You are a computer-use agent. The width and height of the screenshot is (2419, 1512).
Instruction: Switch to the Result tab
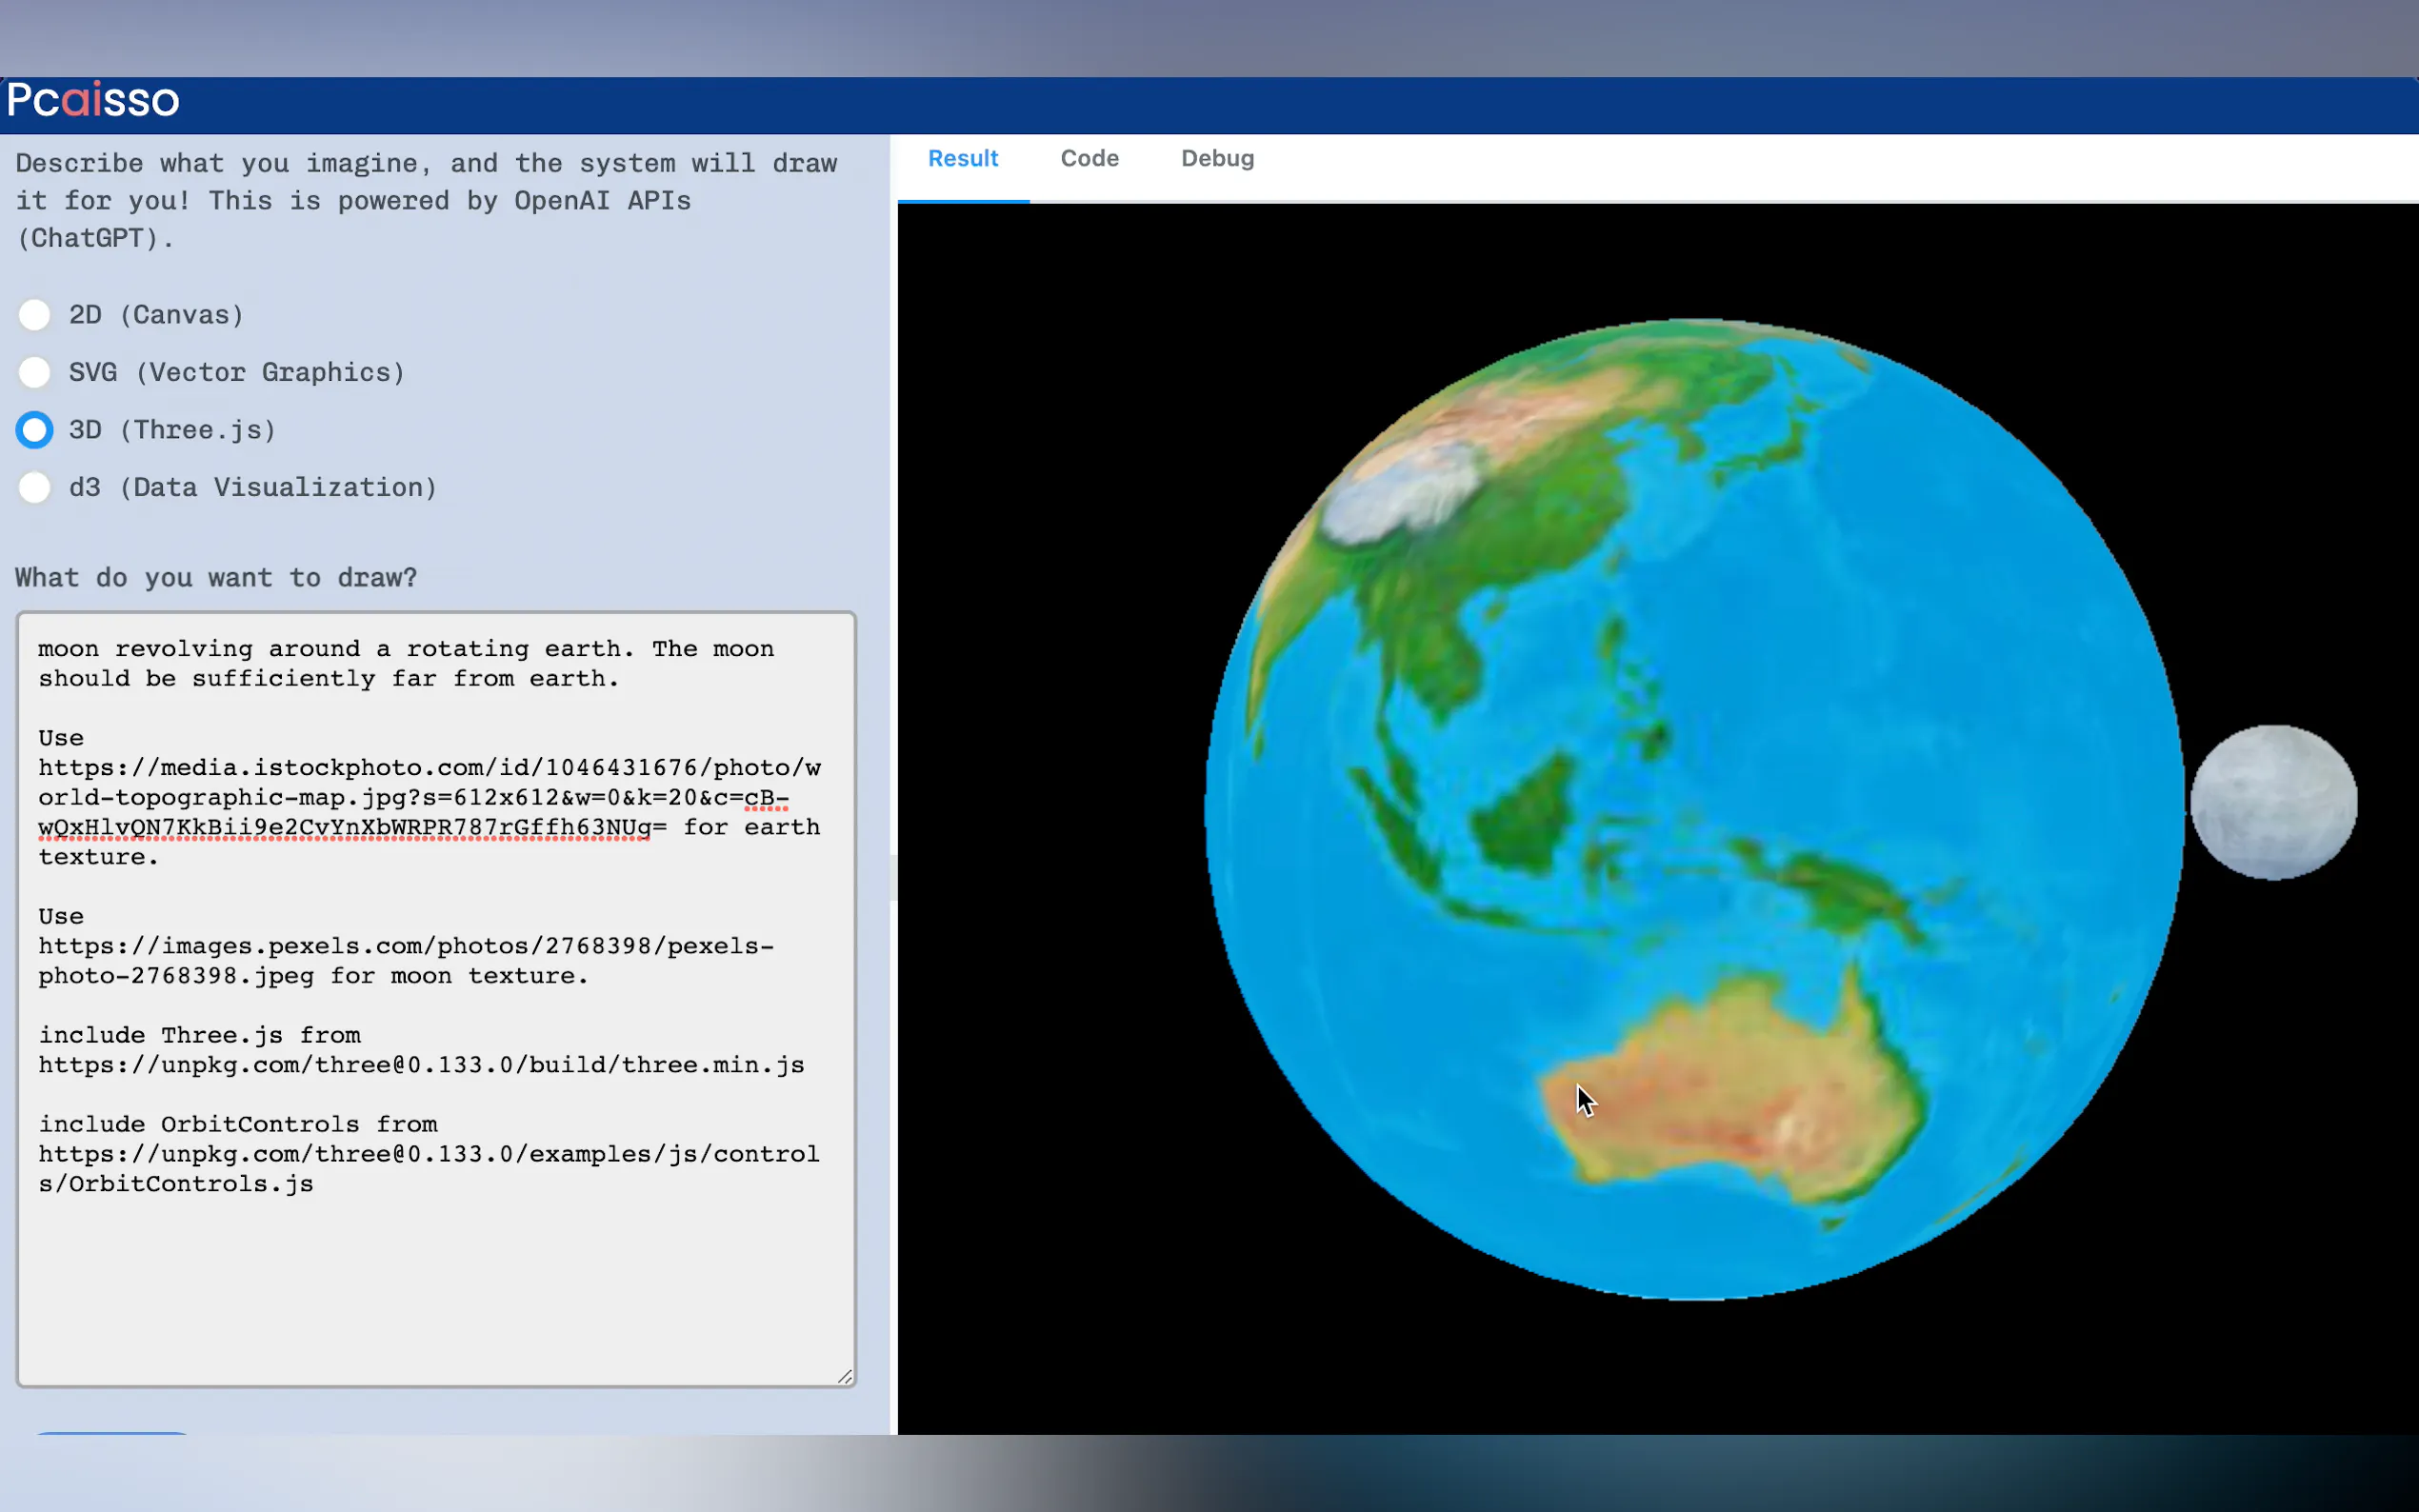[x=962, y=159]
